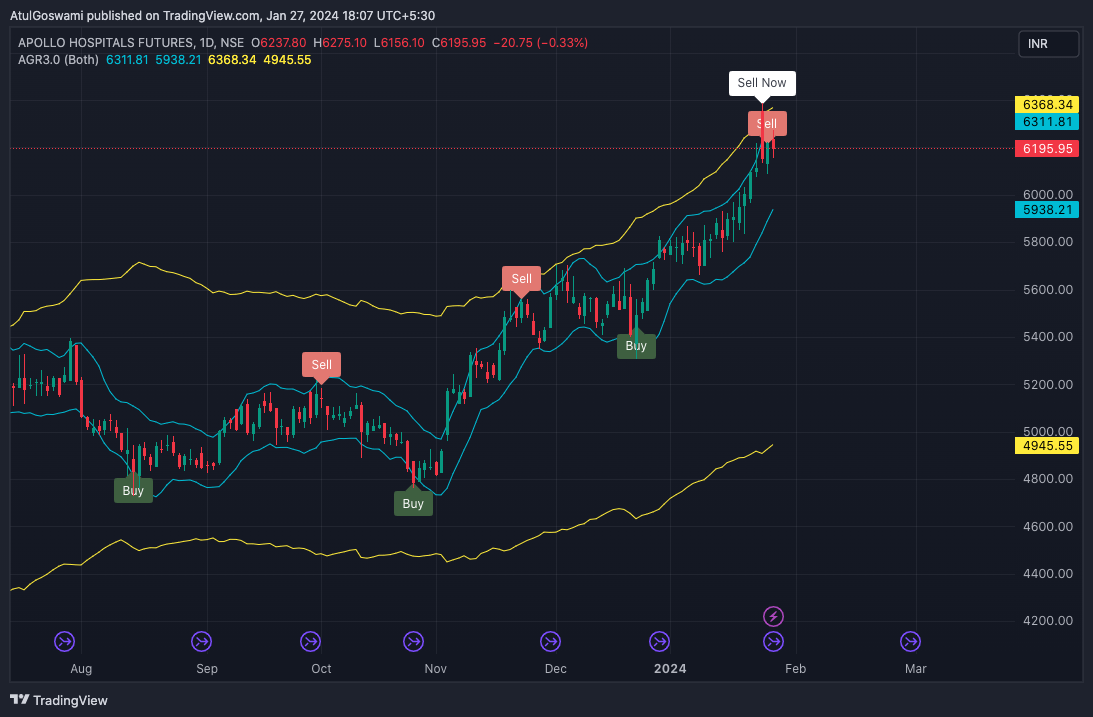This screenshot has height=717, width=1093.
Task: Click the rollover icon near December
Action: (550, 641)
